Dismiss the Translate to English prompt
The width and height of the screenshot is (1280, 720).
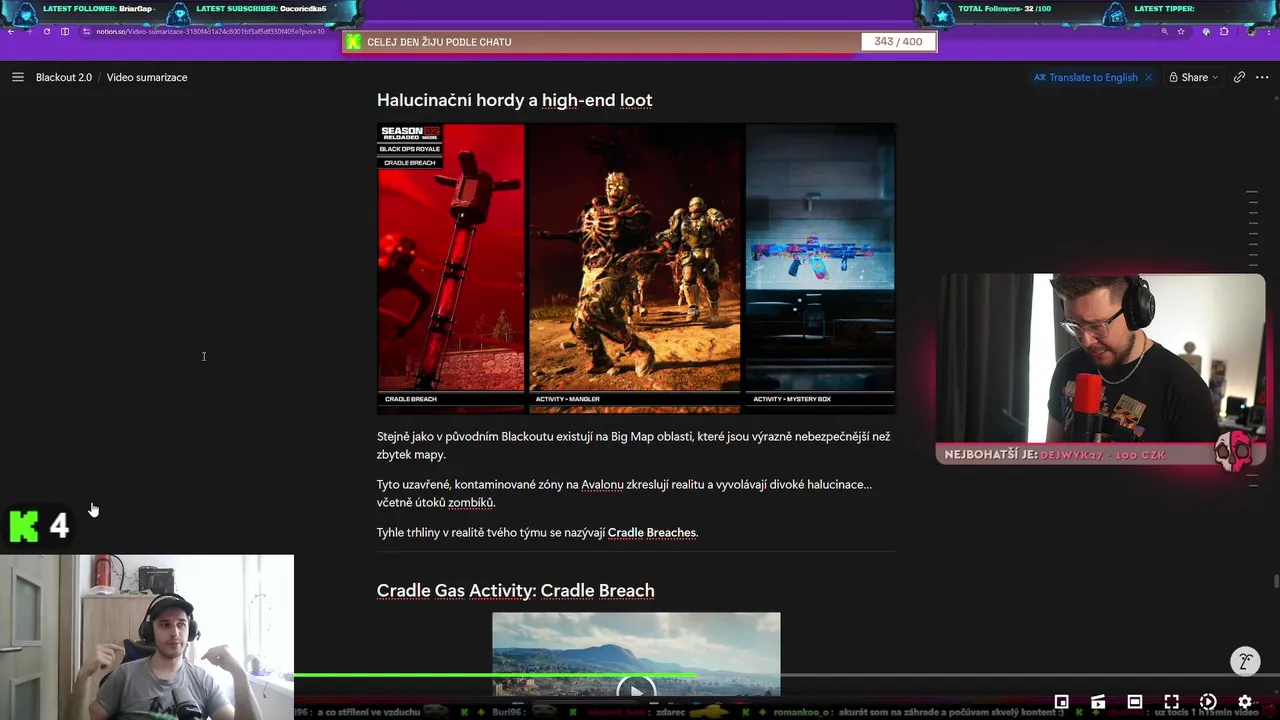1148,77
